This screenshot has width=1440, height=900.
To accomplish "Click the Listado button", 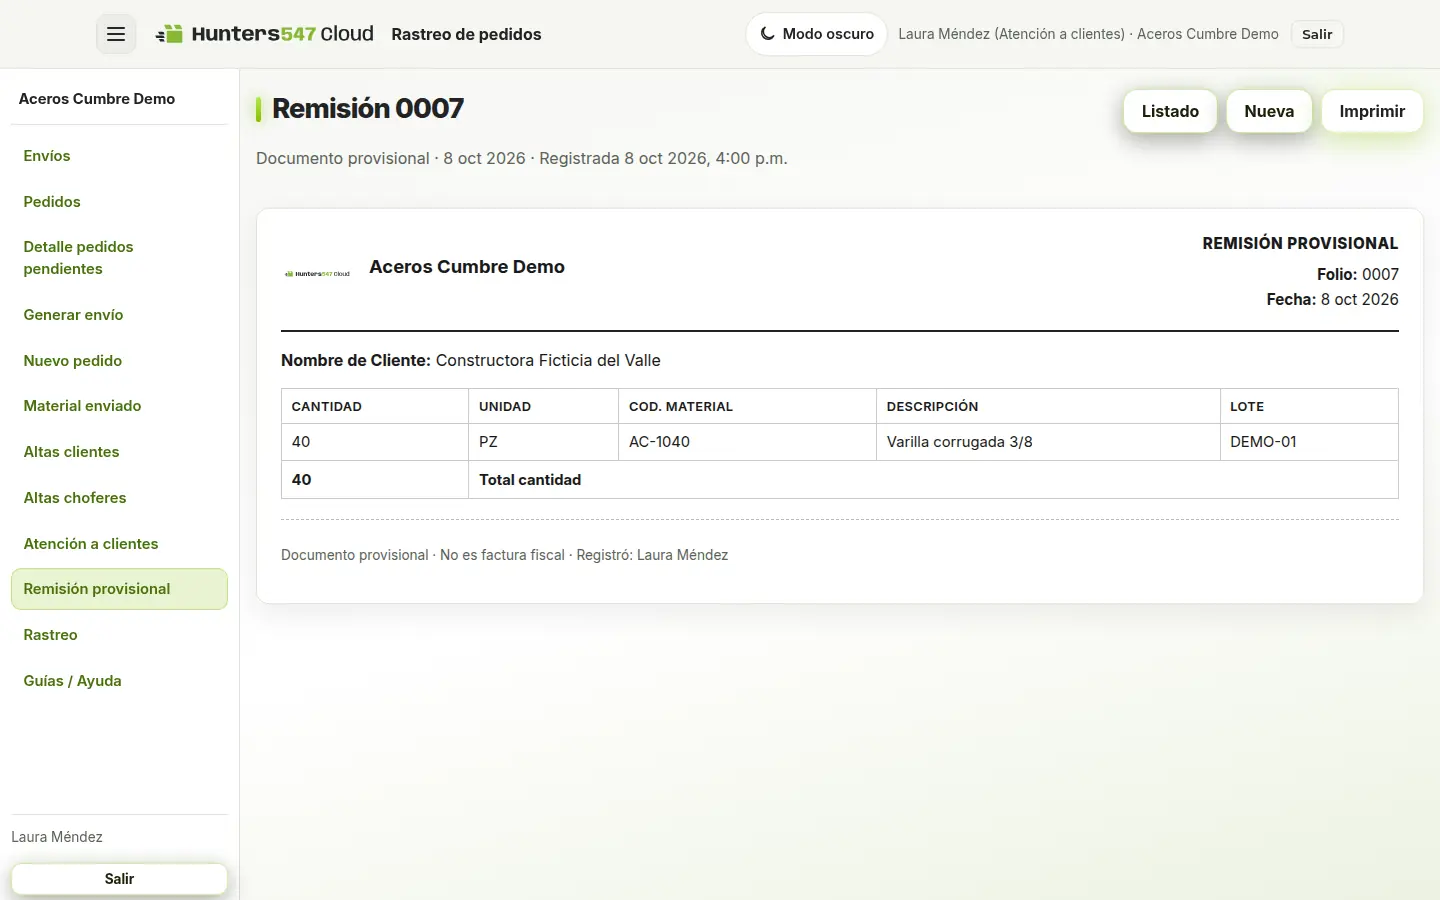I will coord(1170,111).
